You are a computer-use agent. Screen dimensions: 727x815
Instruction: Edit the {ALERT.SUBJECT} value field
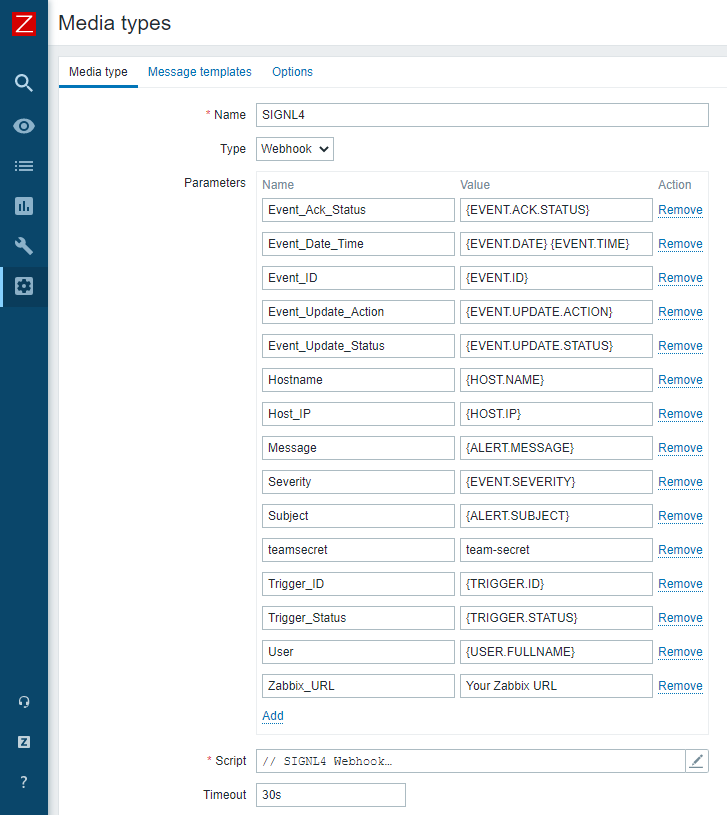[556, 516]
